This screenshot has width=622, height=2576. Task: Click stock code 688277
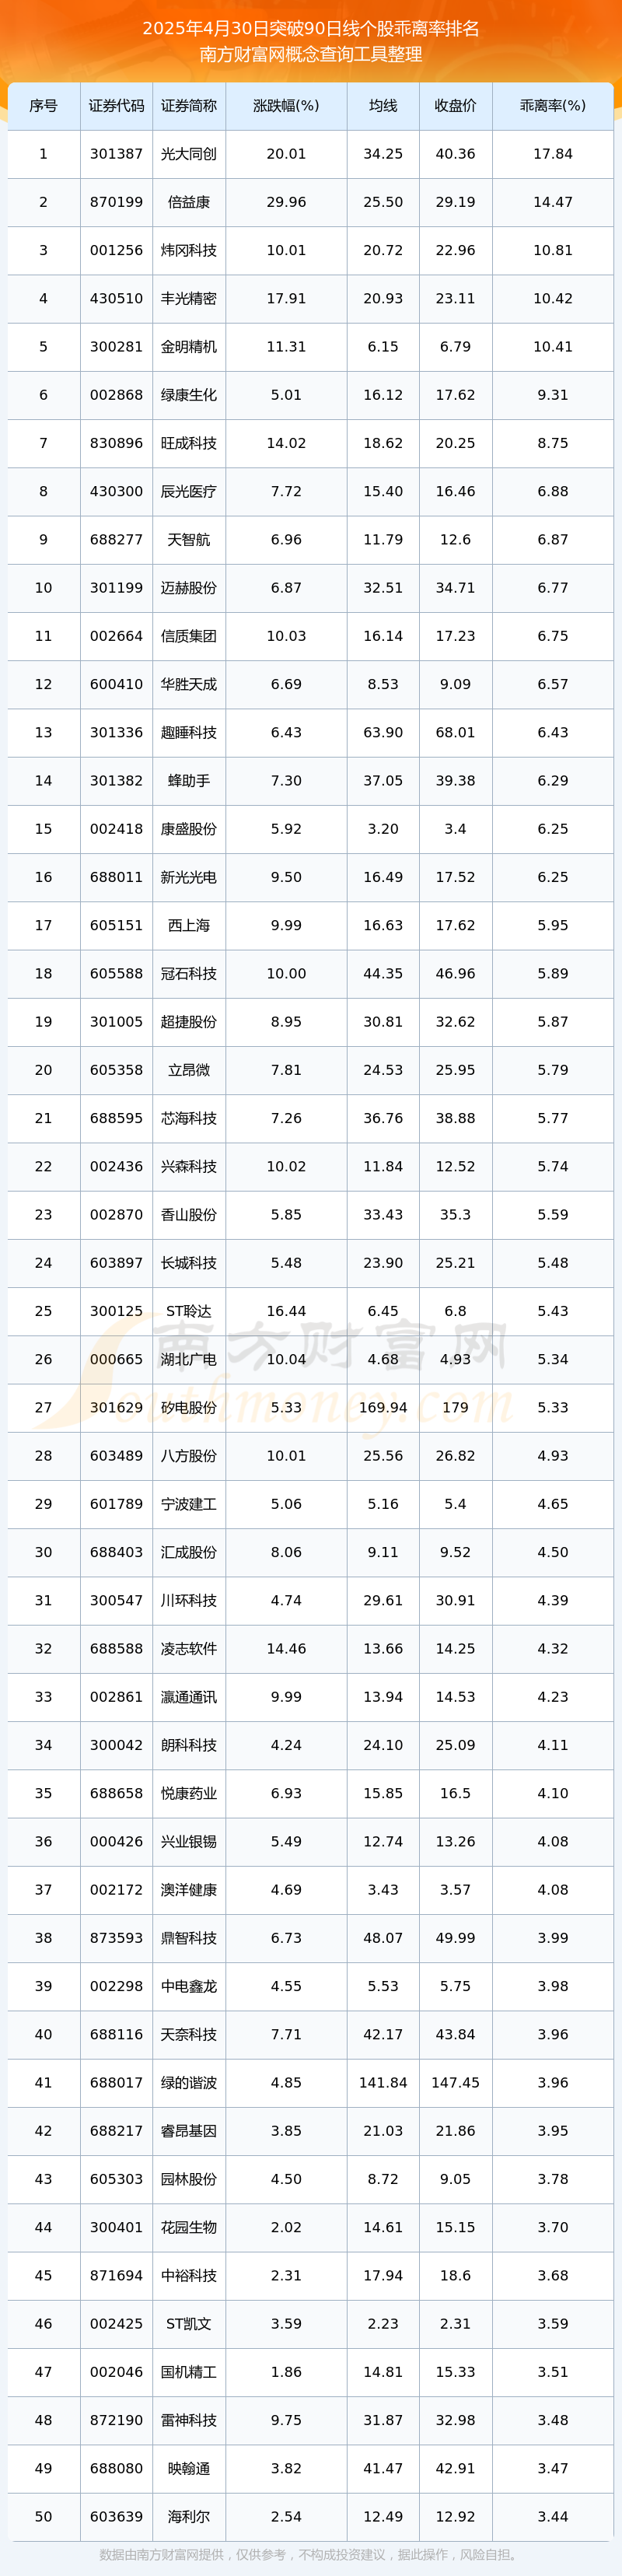116,540
